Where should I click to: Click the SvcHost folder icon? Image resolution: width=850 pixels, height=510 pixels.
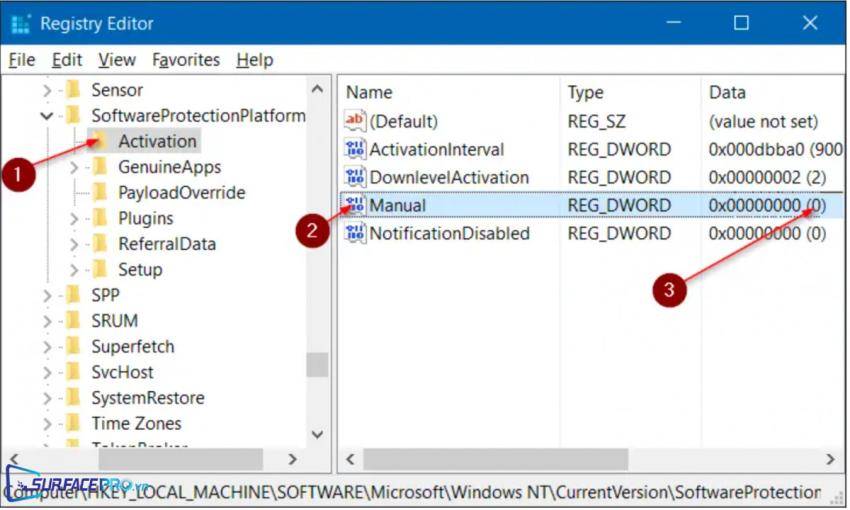click(73, 372)
